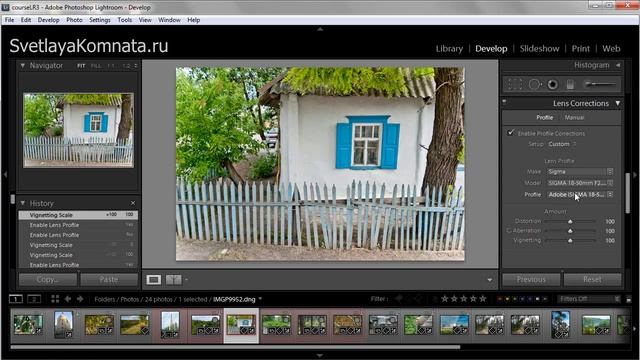Viewport: 640px width, 360px height.
Task: Switch to the Slideshow module
Action: (539, 49)
